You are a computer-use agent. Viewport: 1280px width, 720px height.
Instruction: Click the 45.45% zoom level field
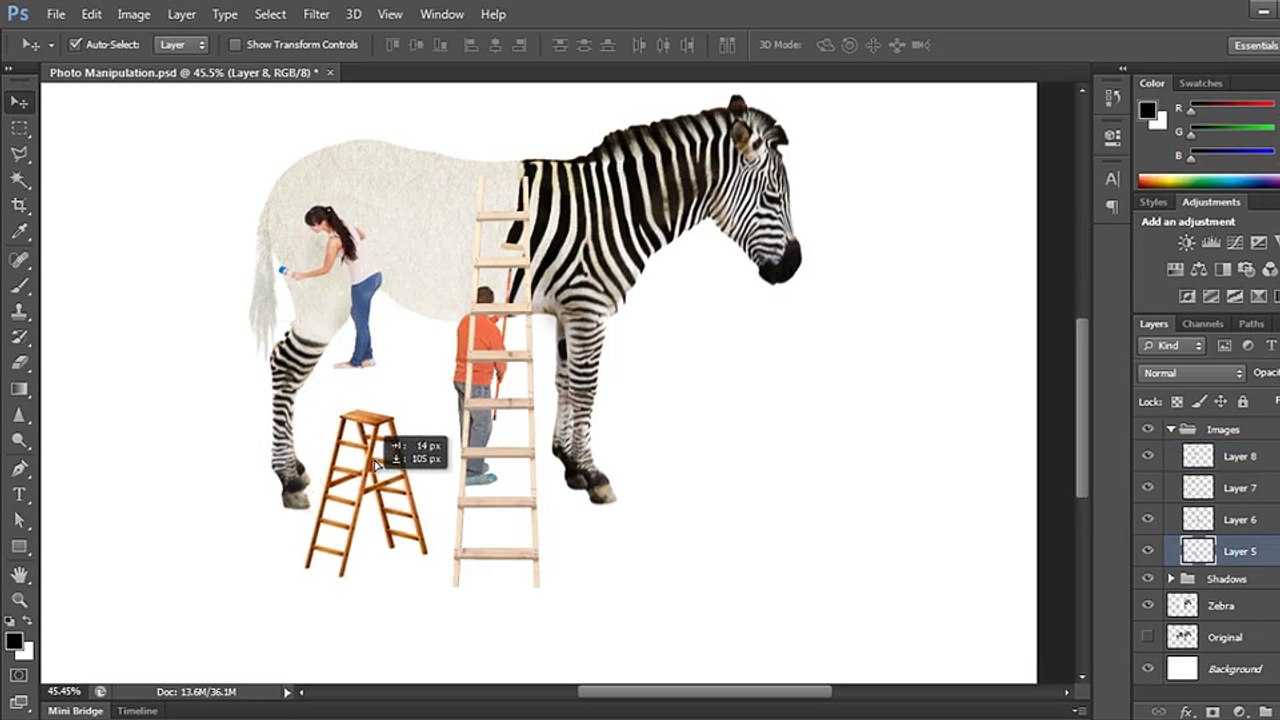coord(66,691)
